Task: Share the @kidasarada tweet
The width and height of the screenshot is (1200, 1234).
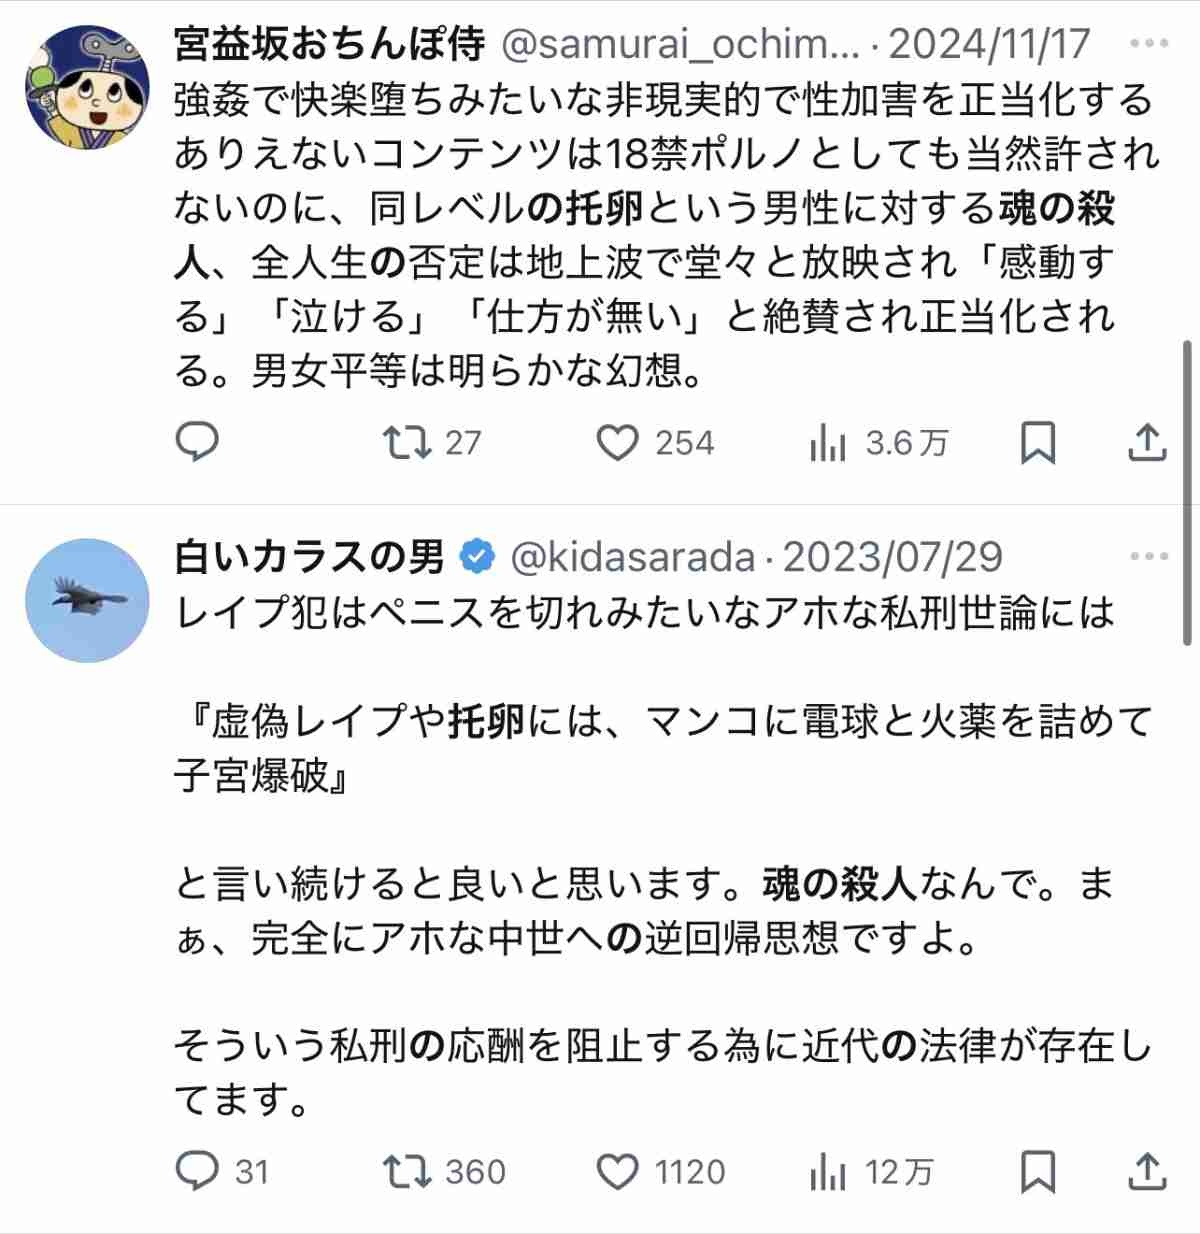Action: point(1147,1171)
